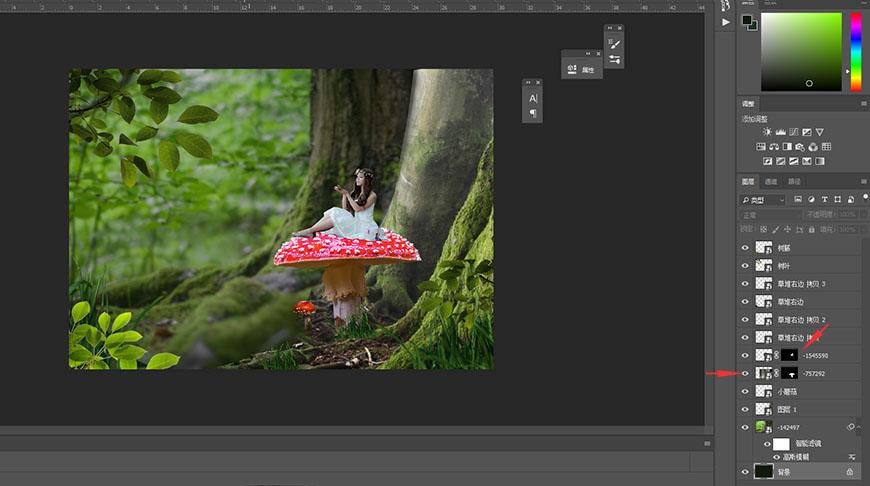
Task: Add a Levels adjustment from the panel
Action: click(780, 132)
